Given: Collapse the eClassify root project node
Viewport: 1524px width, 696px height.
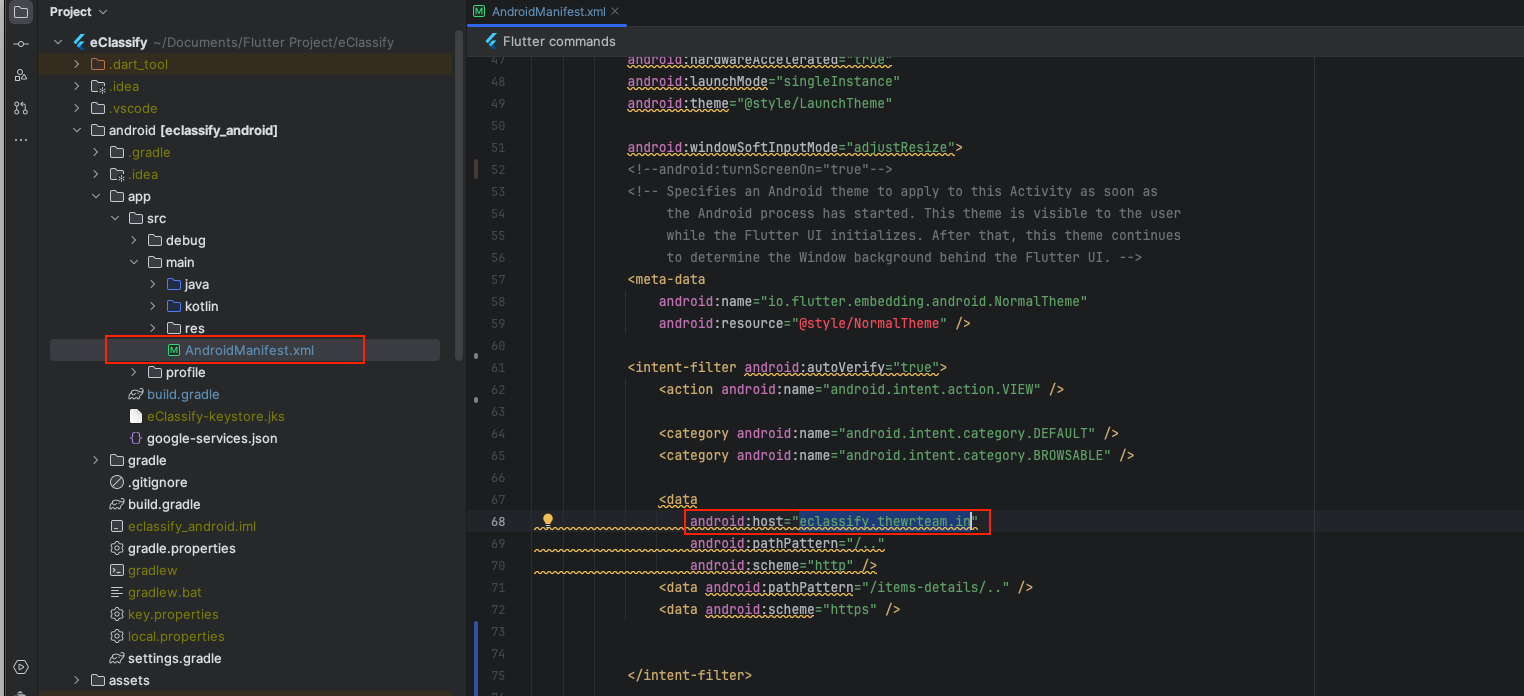Looking at the screenshot, I should pyautogui.click(x=58, y=42).
